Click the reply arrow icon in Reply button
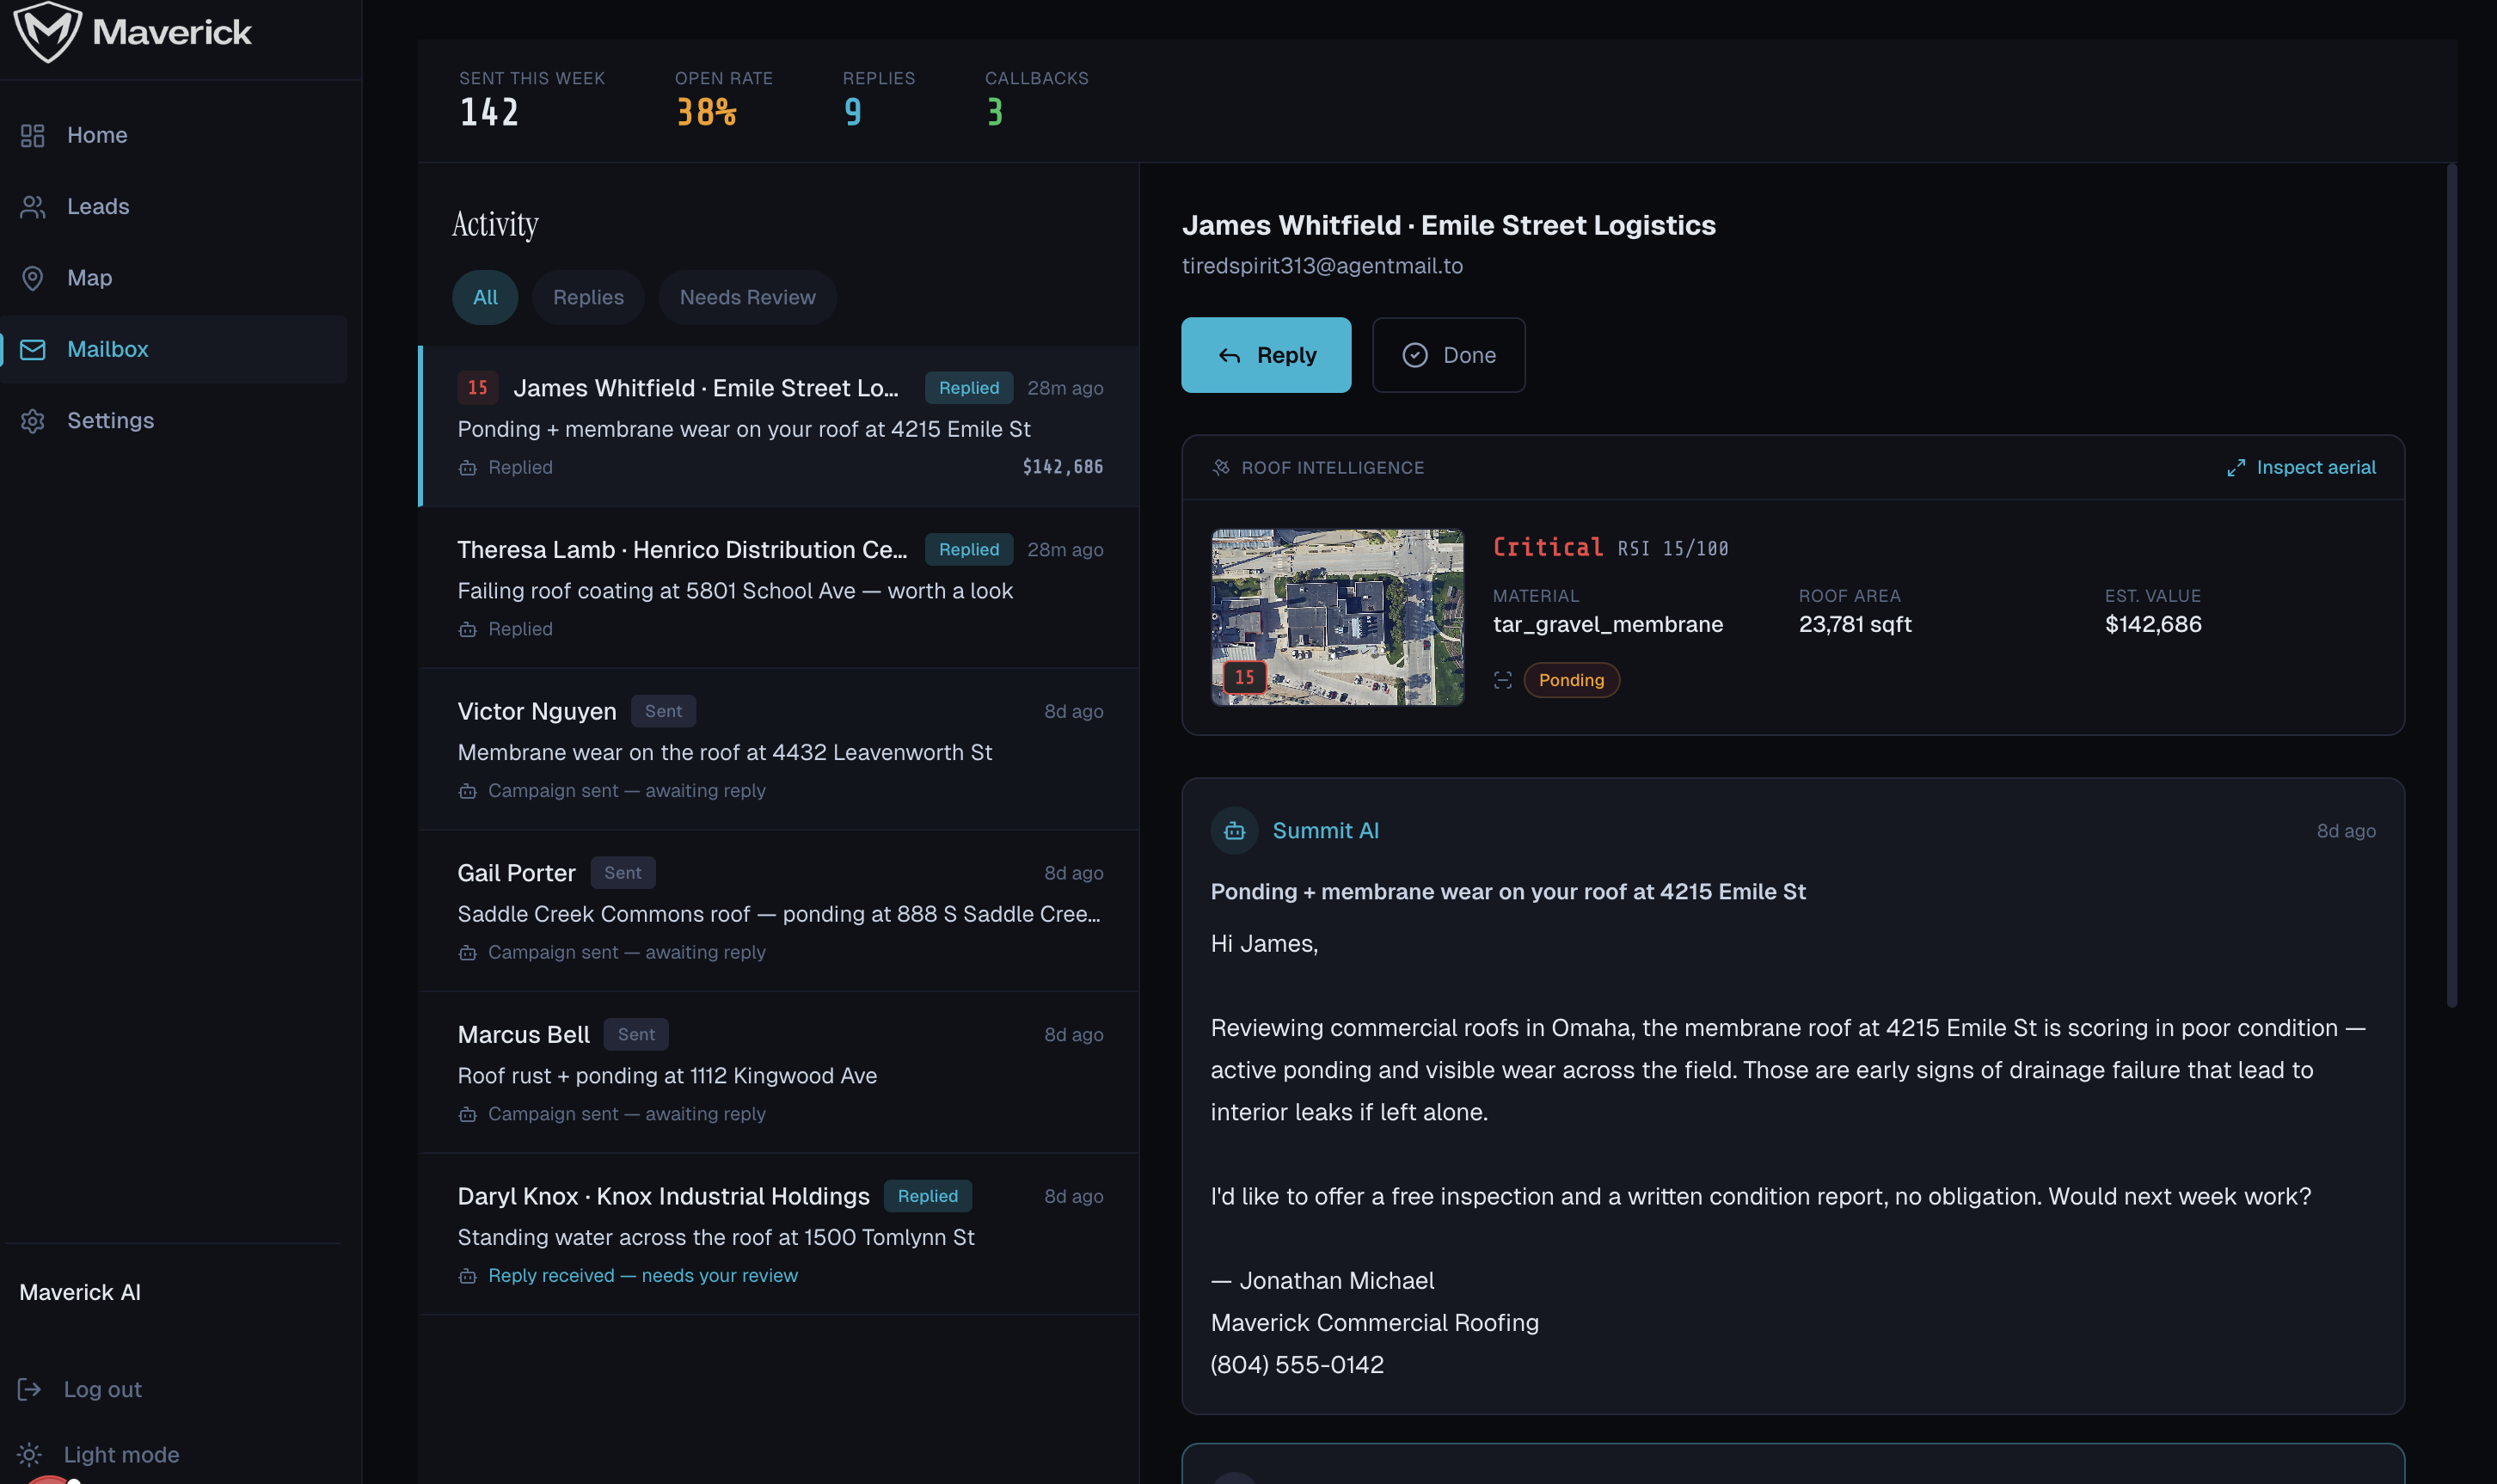This screenshot has width=2497, height=1484. (1229, 356)
